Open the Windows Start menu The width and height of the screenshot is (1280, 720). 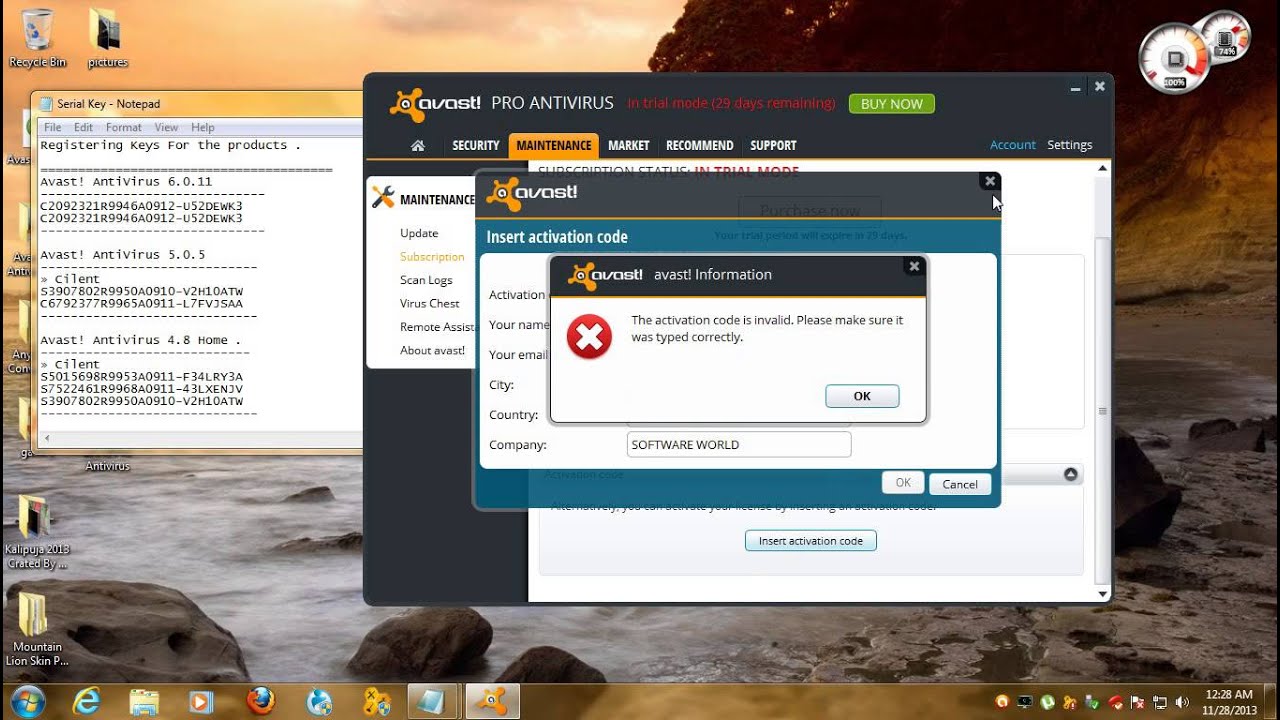pyautogui.click(x=27, y=700)
